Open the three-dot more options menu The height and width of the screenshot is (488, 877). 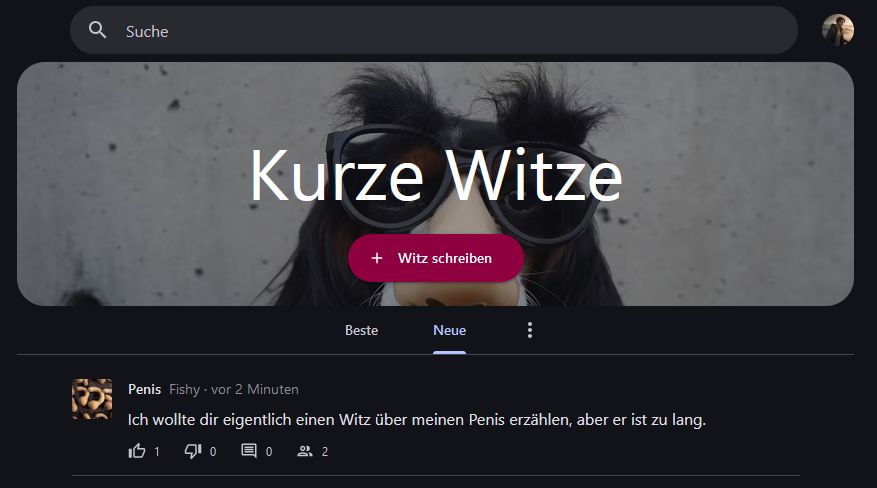(x=530, y=330)
